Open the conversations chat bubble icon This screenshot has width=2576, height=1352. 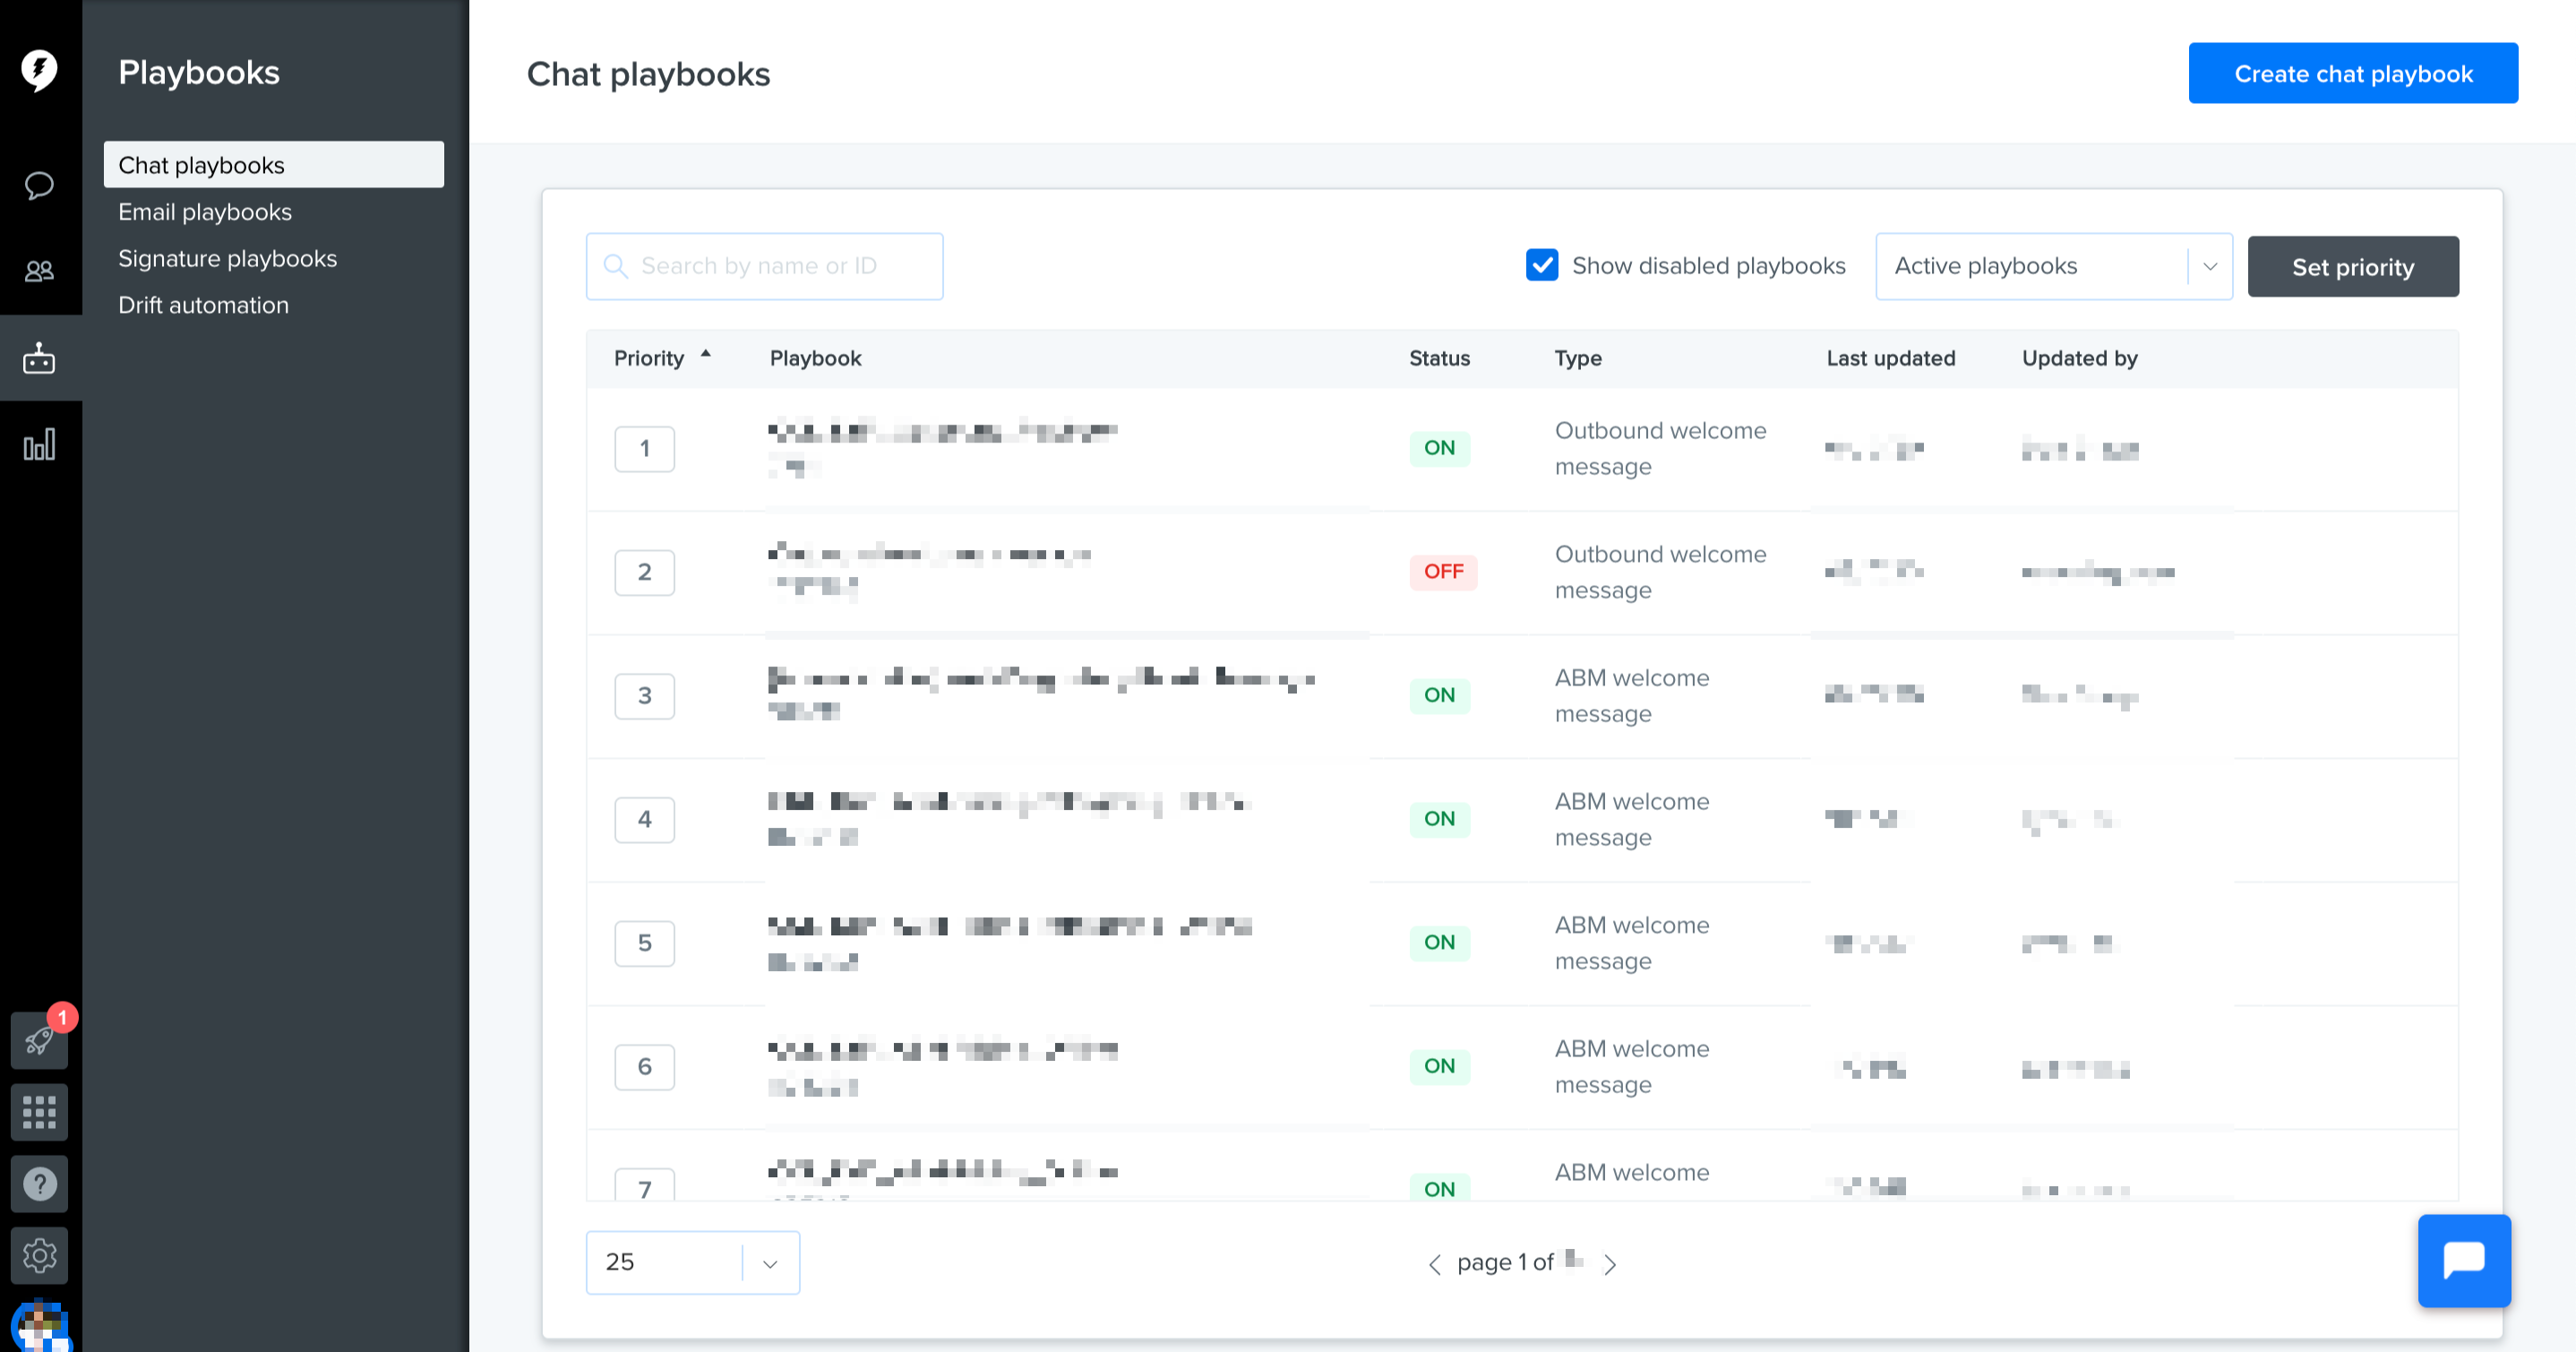point(39,185)
